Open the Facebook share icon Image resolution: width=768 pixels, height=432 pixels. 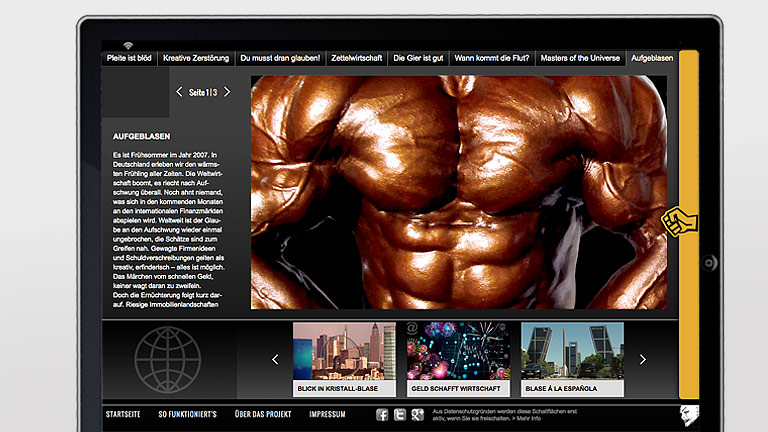pyautogui.click(x=382, y=415)
